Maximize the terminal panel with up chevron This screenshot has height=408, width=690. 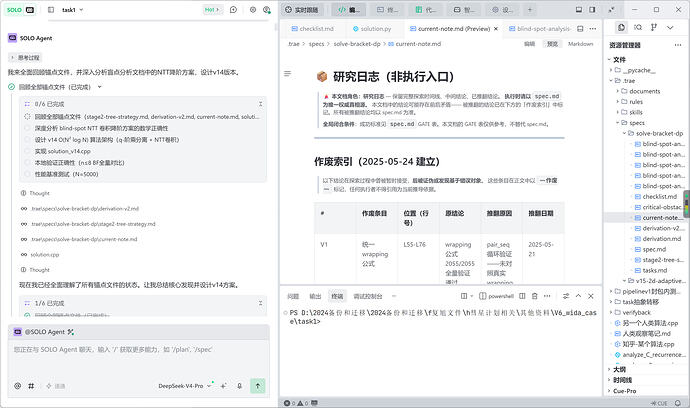578,296
